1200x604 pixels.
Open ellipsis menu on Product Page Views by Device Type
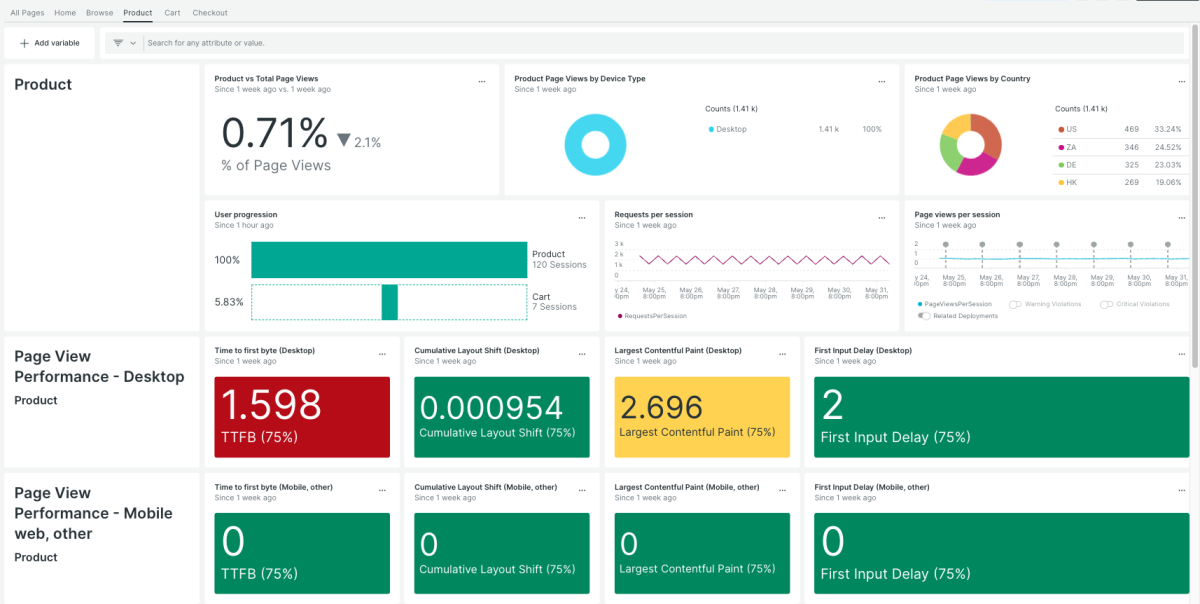pyautogui.click(x=881, y=82)
